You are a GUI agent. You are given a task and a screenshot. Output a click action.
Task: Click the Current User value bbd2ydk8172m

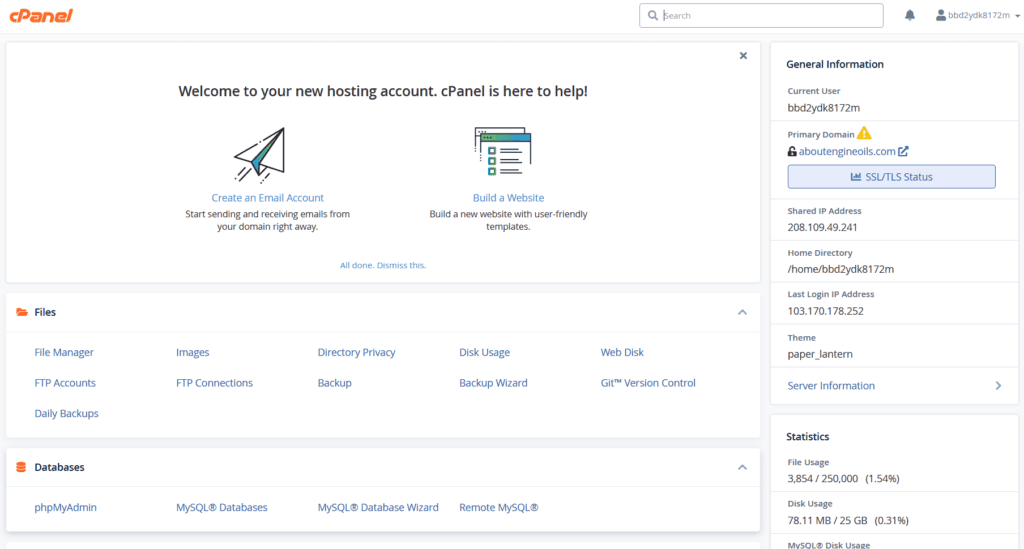pyautogui.click(x=824, y=108)
